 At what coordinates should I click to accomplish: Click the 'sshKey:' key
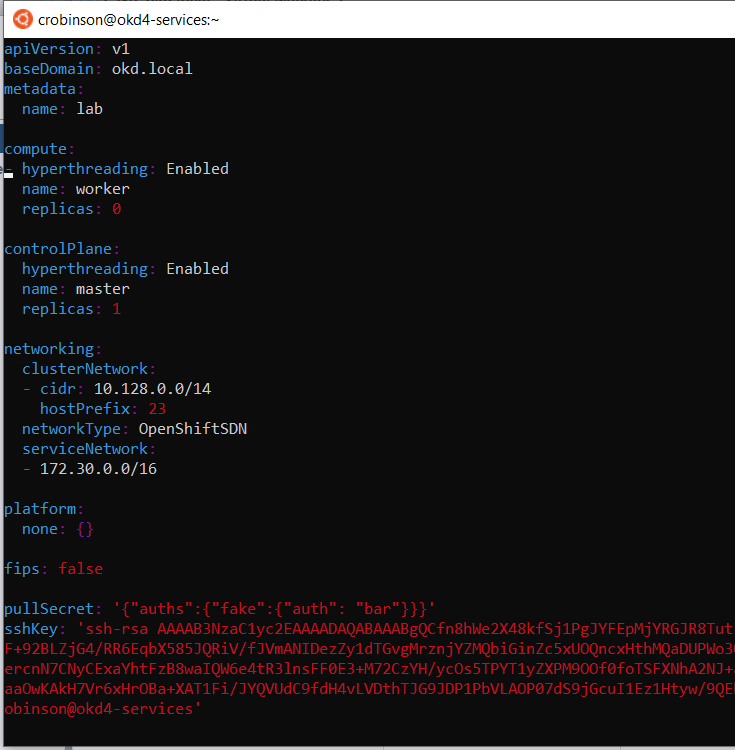click(35, 629)
